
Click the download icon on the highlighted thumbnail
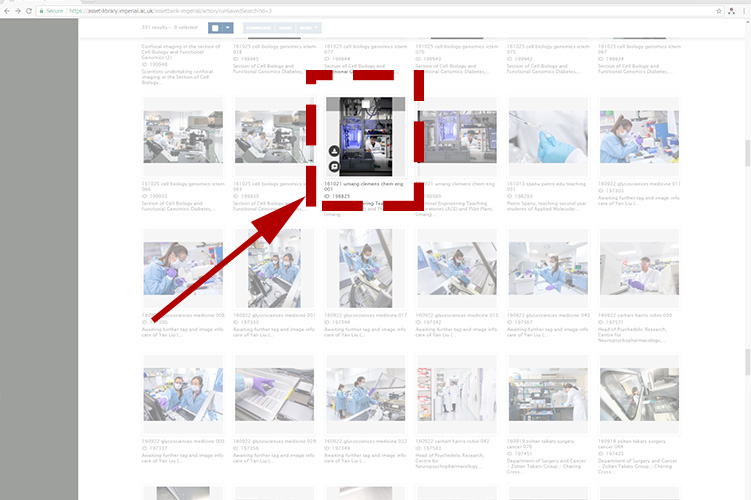pos(334,151)
